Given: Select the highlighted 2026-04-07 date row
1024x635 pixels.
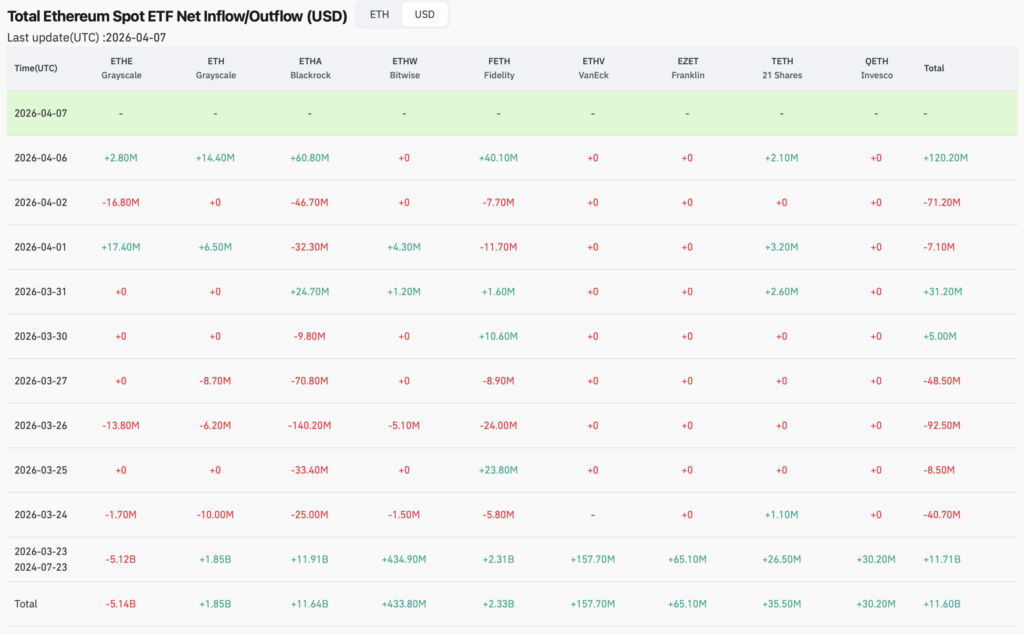Looking at the screenshot, I should (x=41, y=113).
